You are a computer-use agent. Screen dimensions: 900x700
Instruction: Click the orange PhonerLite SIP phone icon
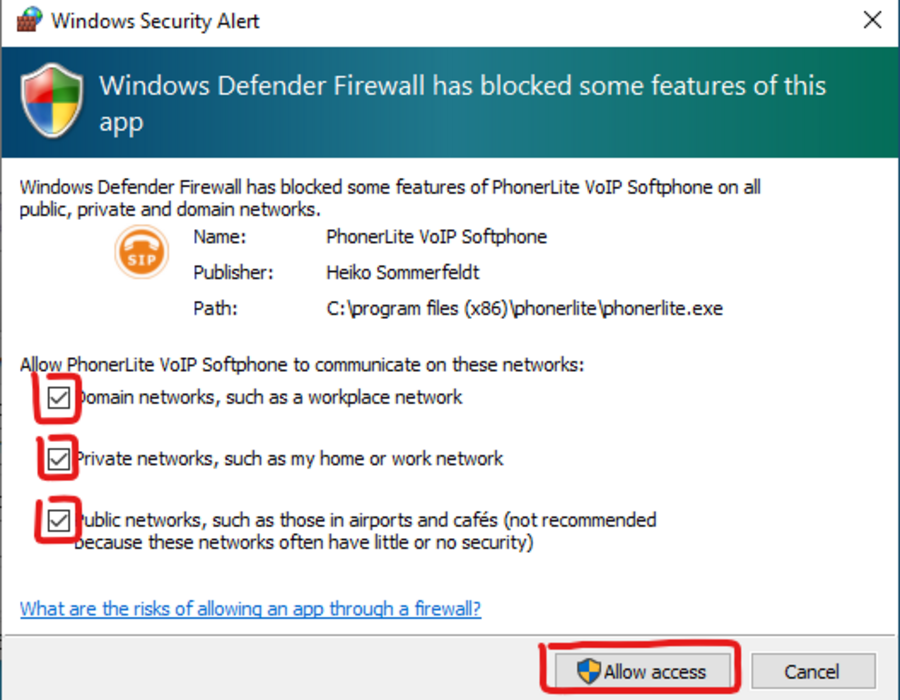pyautogui.click(x=141, y=252)
